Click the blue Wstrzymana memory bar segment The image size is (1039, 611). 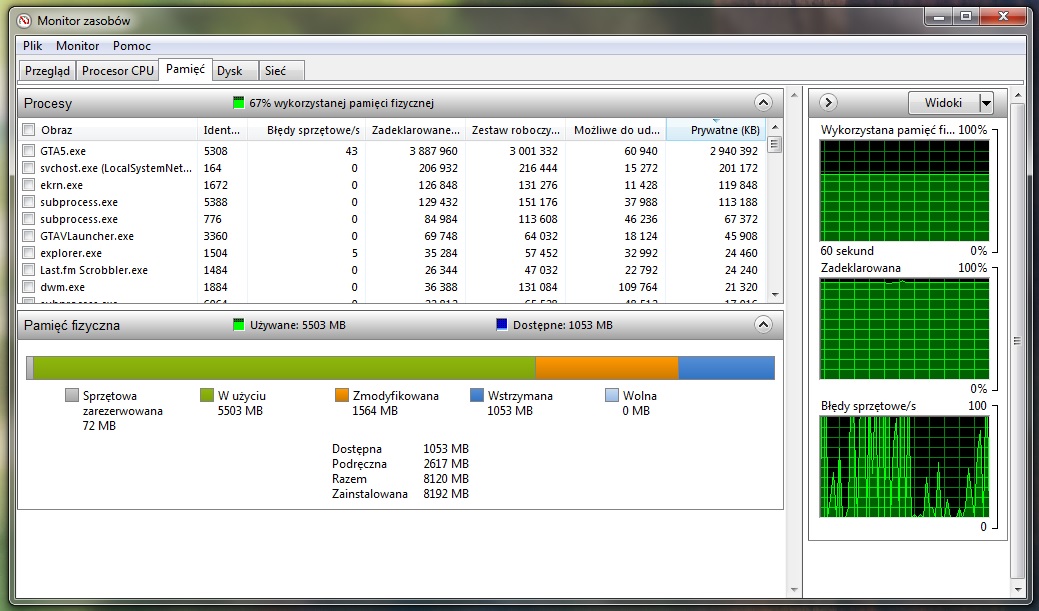point(726,368)
